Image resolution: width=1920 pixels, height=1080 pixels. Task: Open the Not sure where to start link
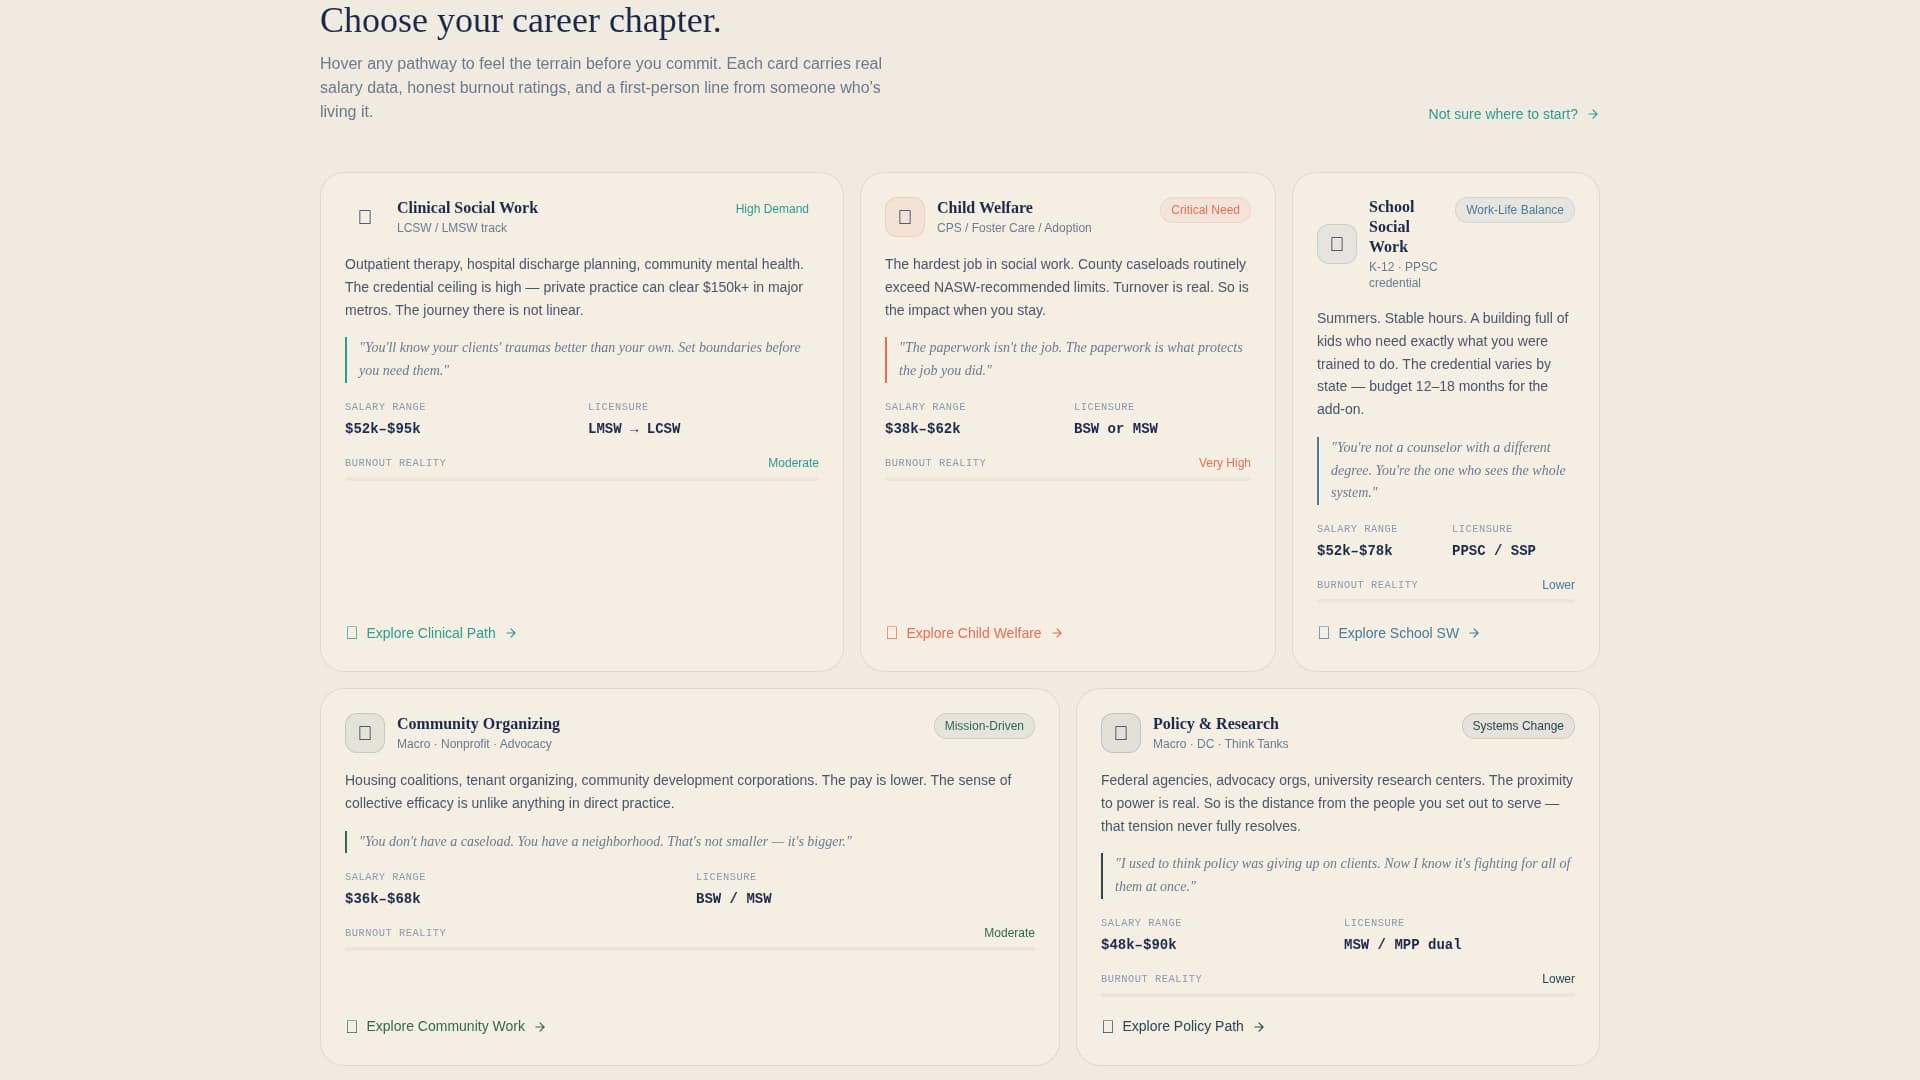tap(1503, 114)
